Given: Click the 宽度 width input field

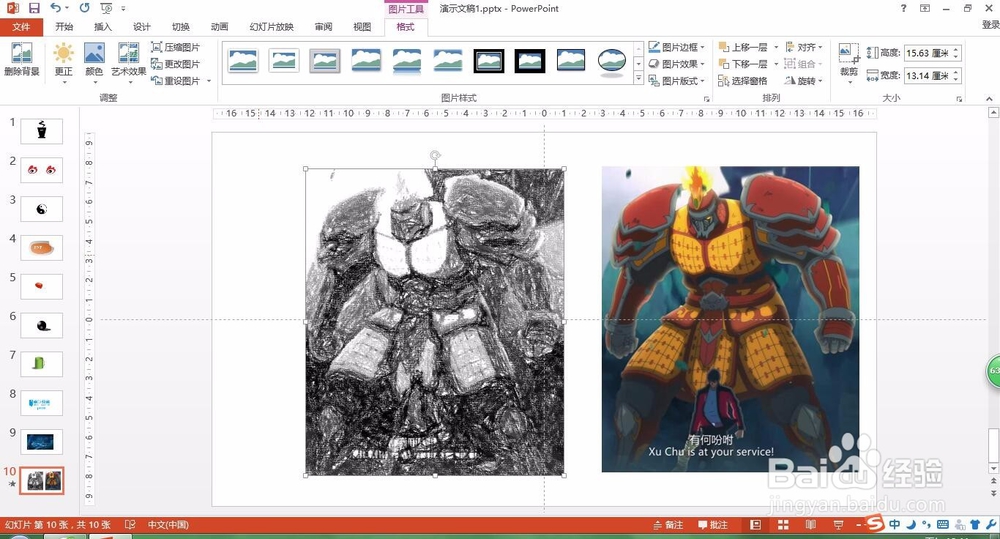Looking at the screenshot, I should [928, 75].
